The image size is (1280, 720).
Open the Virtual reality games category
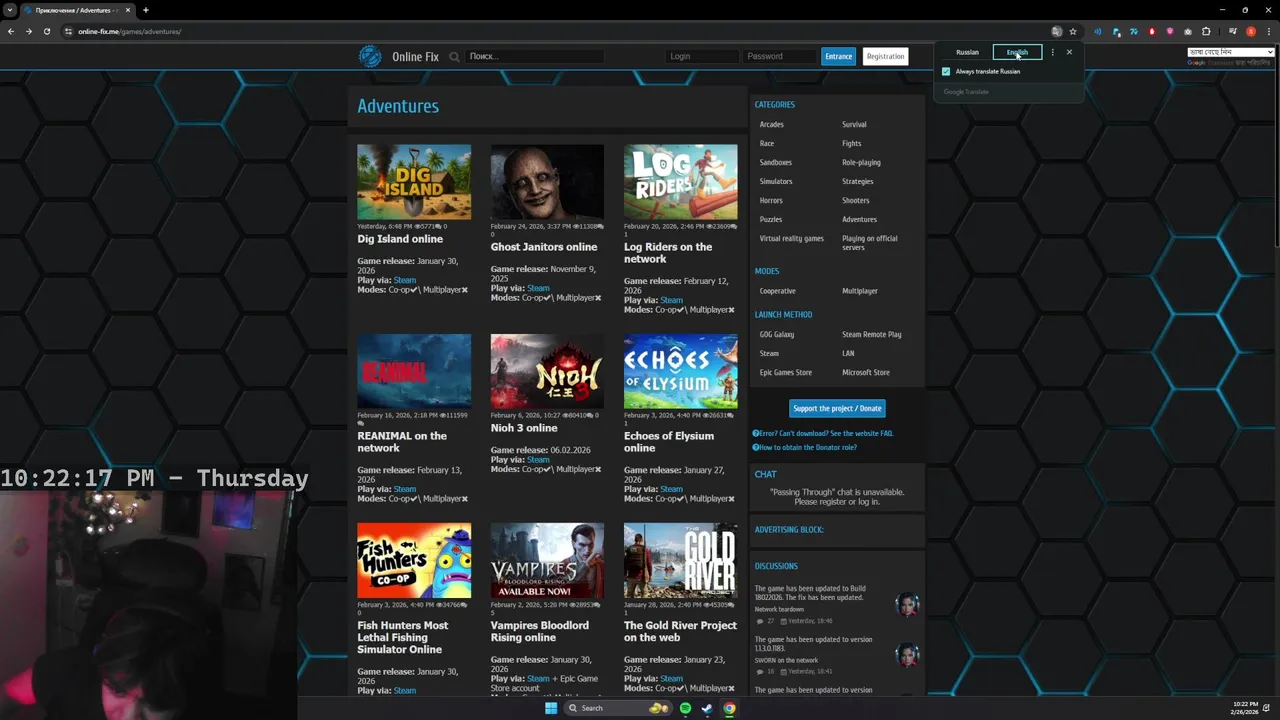[x=791, y=238]
